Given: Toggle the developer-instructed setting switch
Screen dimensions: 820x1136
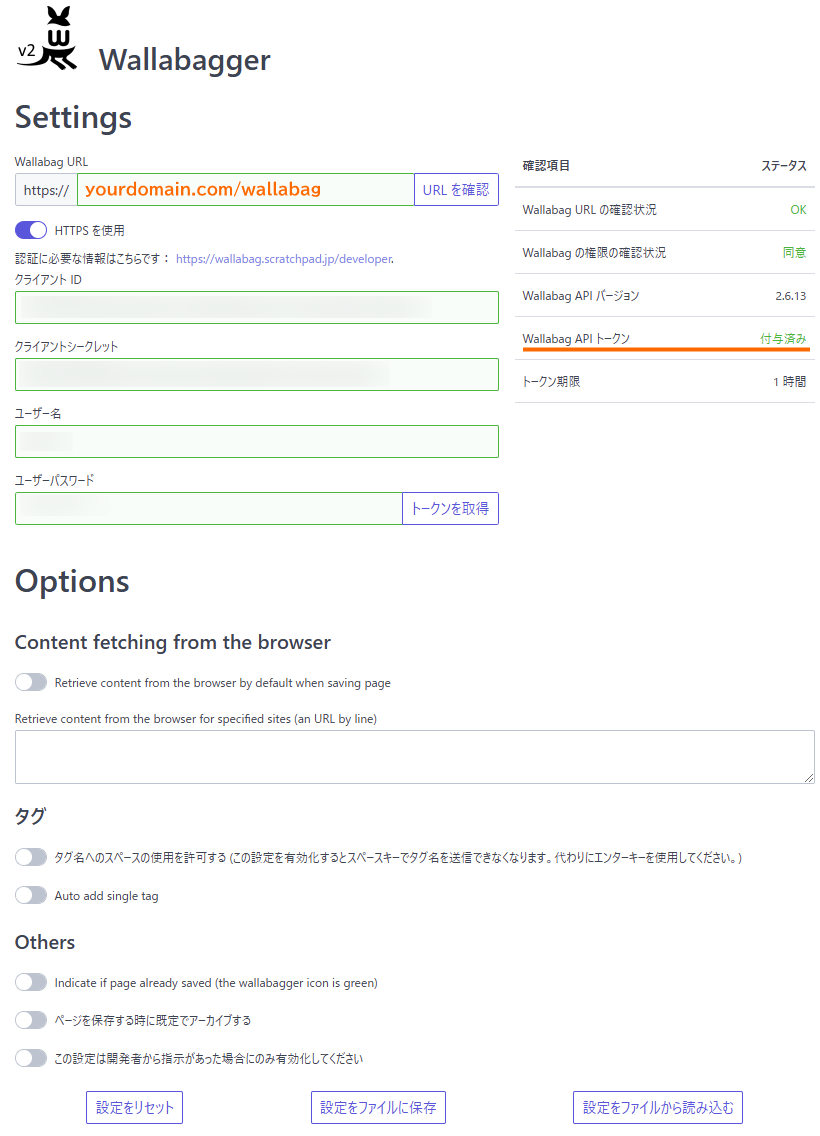Looking at the screenshot, I should pyautogui.click(x=31, y=1058).
